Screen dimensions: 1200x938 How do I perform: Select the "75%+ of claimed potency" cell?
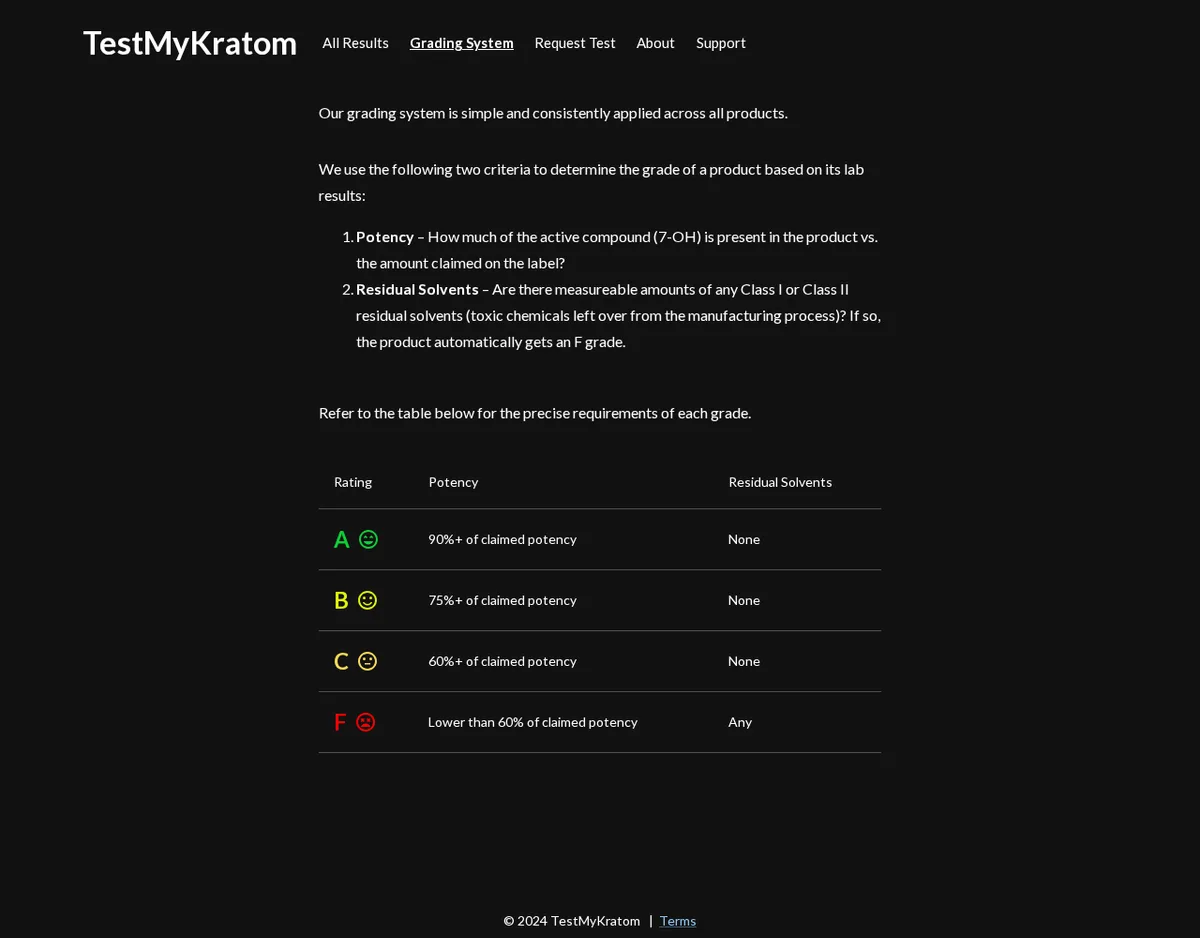502,600
